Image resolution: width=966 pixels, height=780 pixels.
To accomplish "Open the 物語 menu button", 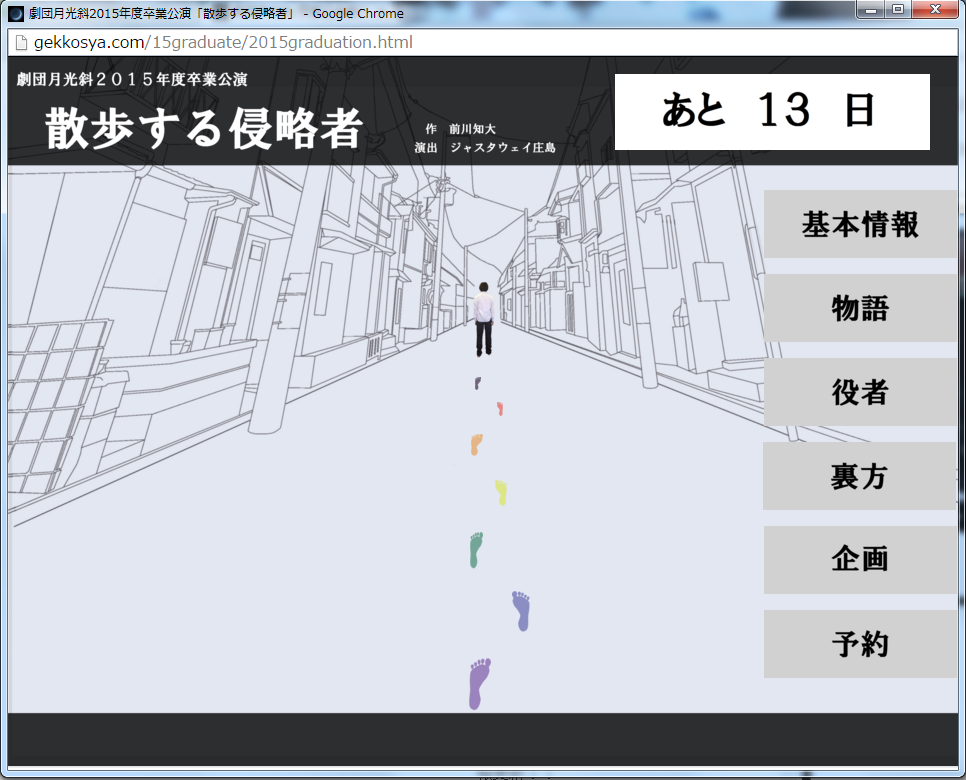I will pos(860,308).
